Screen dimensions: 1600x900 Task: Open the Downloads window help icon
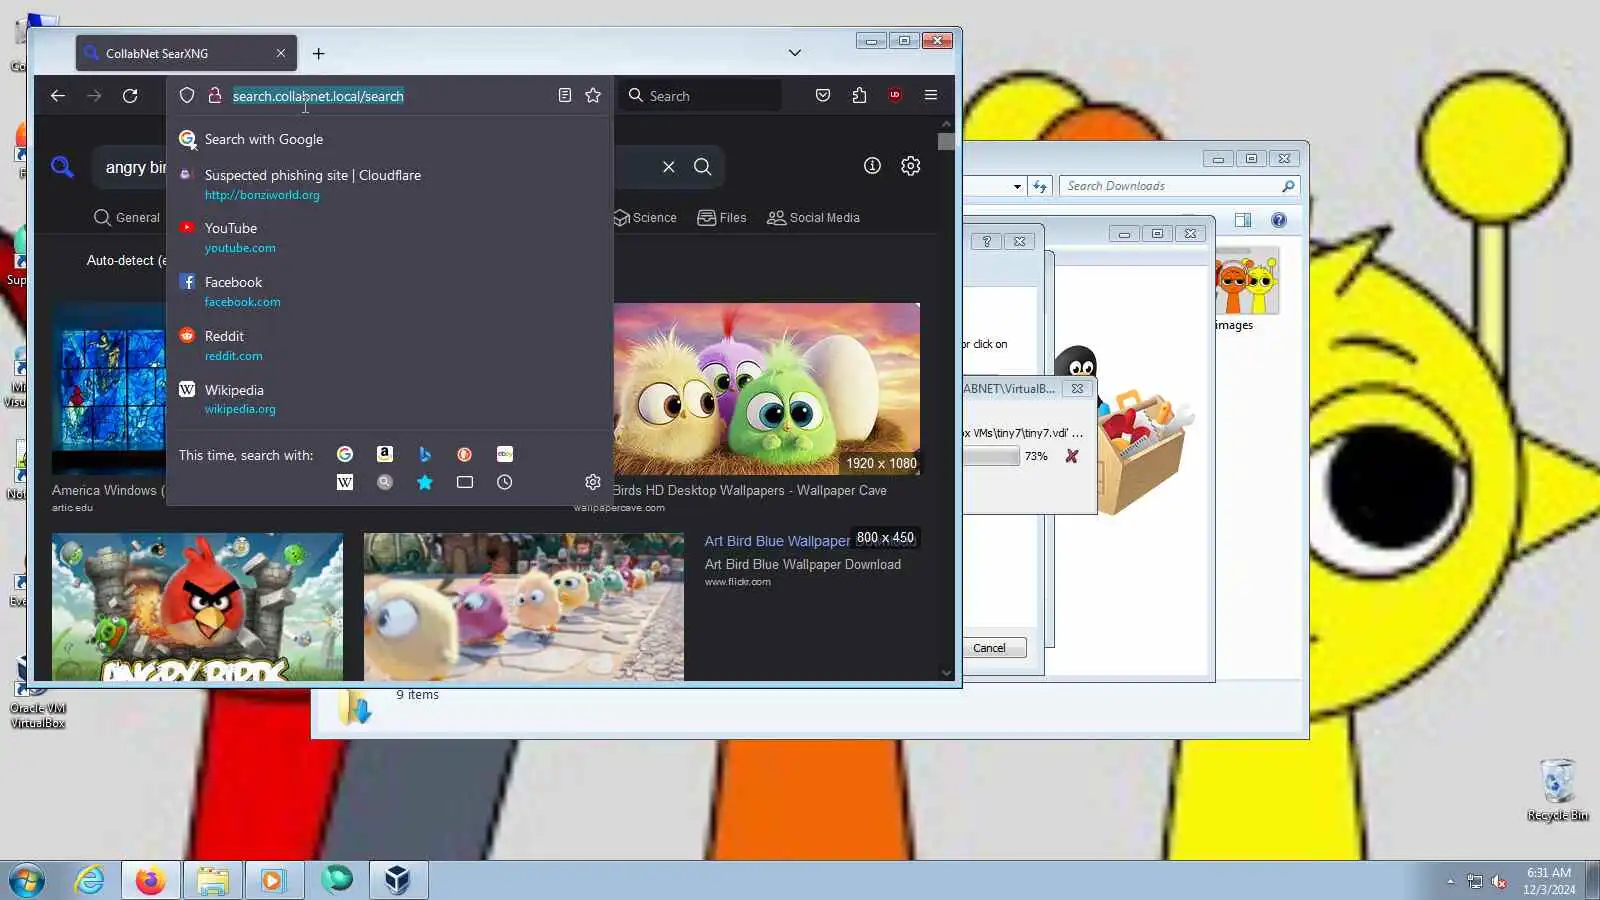pyautogui.click(x=1279, y=220)
